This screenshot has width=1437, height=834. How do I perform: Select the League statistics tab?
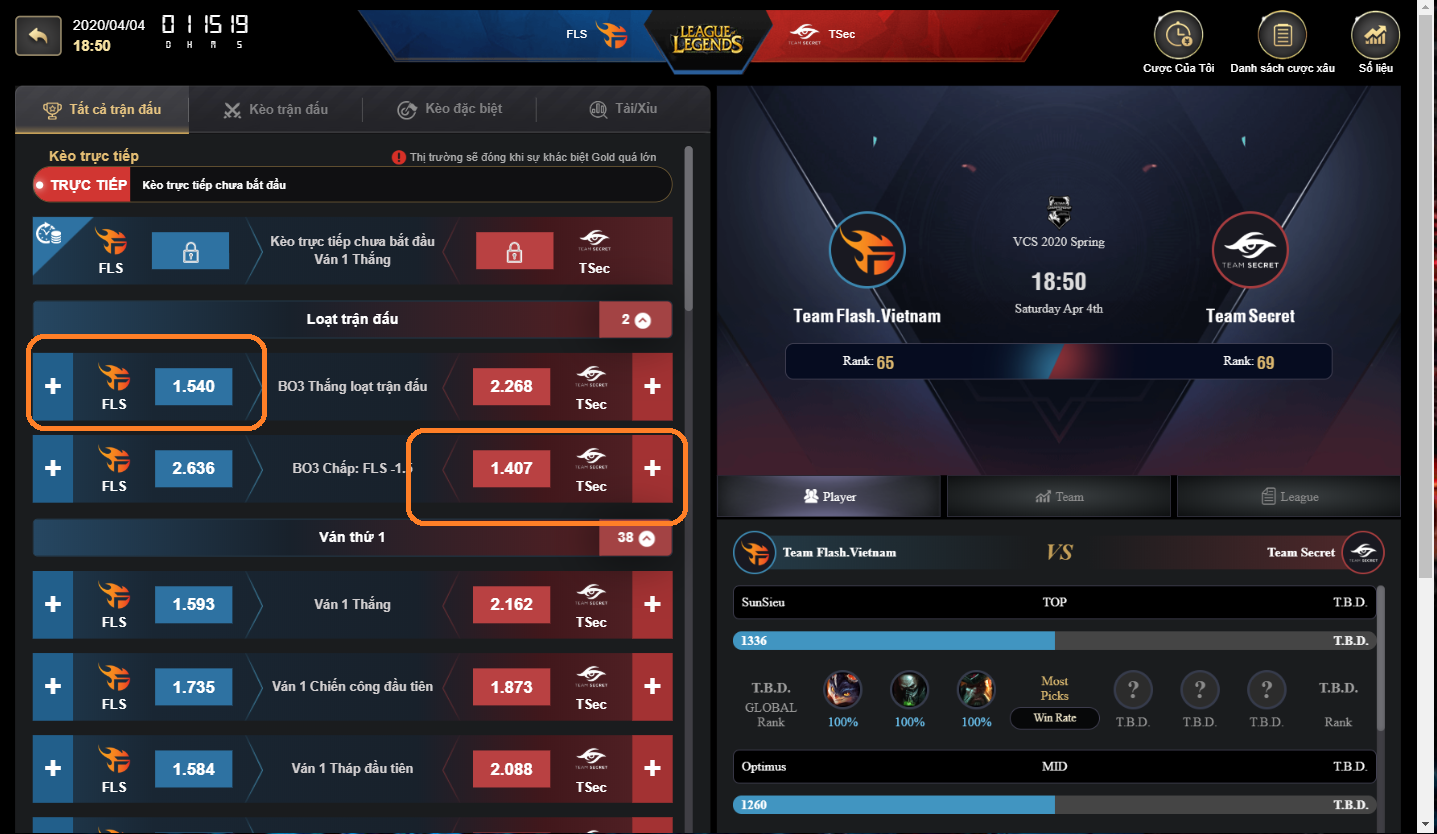1290,496
